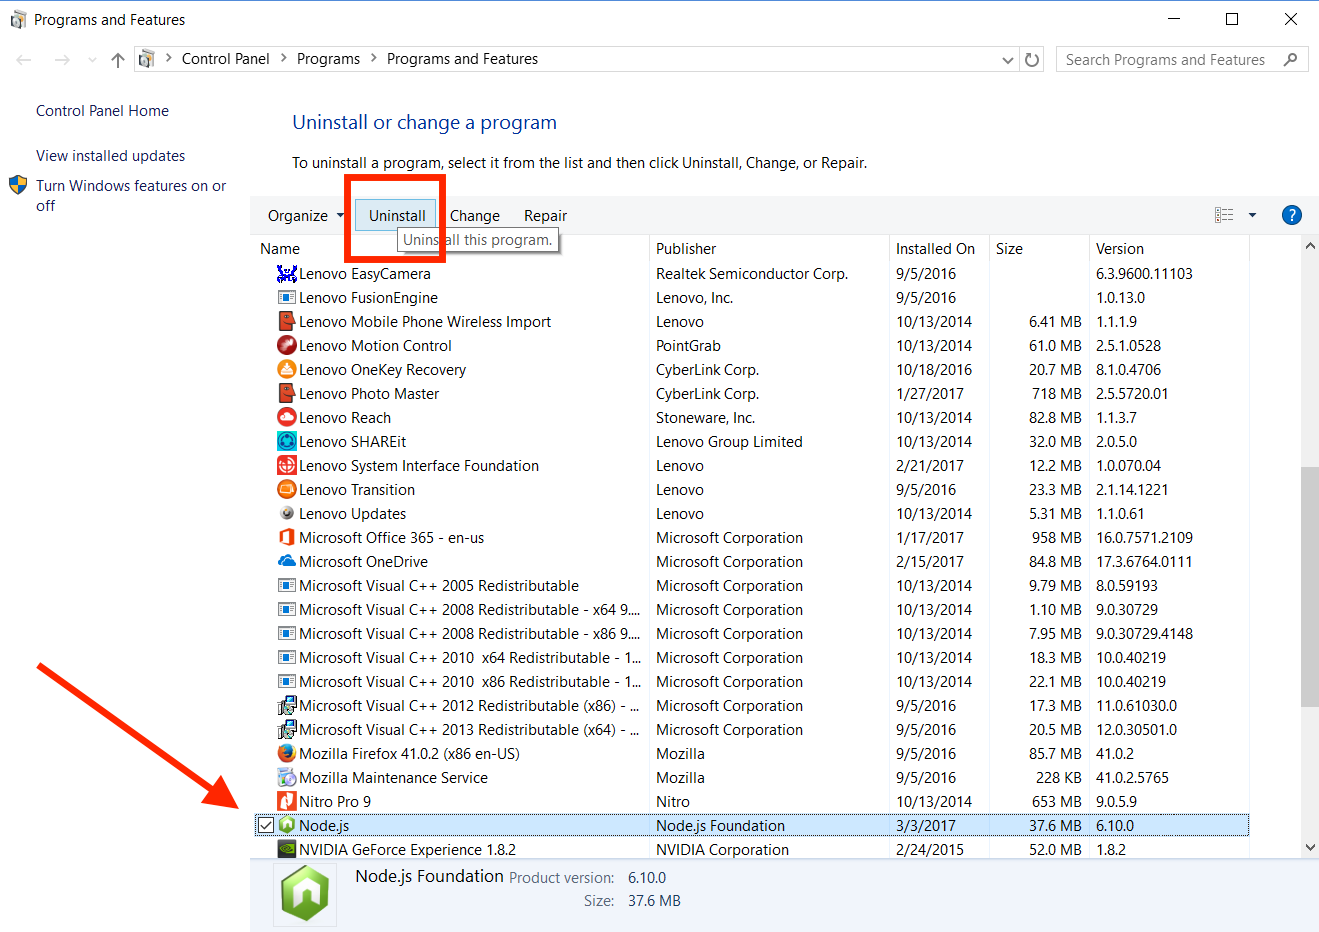Click Uninstall in the toolbar
This screenshot has width=1319, height=932.
(x=397, y=215)
